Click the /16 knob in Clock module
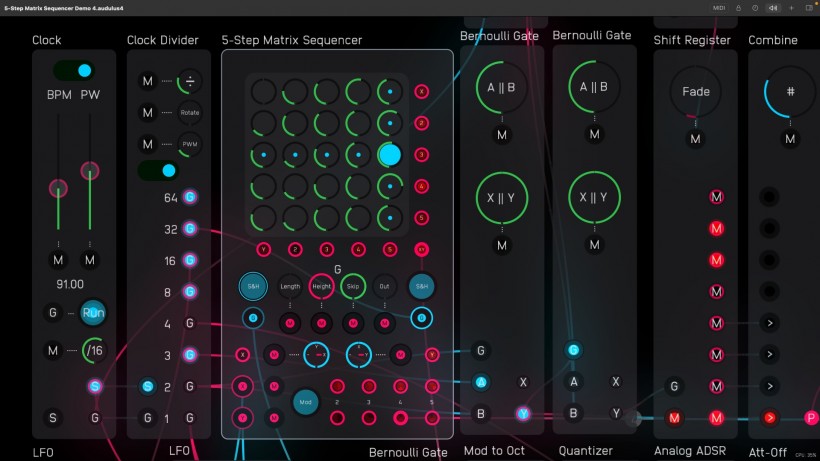The height and width of the screenshot is (461, 820). pyautogui.click(x=94, y=350)
